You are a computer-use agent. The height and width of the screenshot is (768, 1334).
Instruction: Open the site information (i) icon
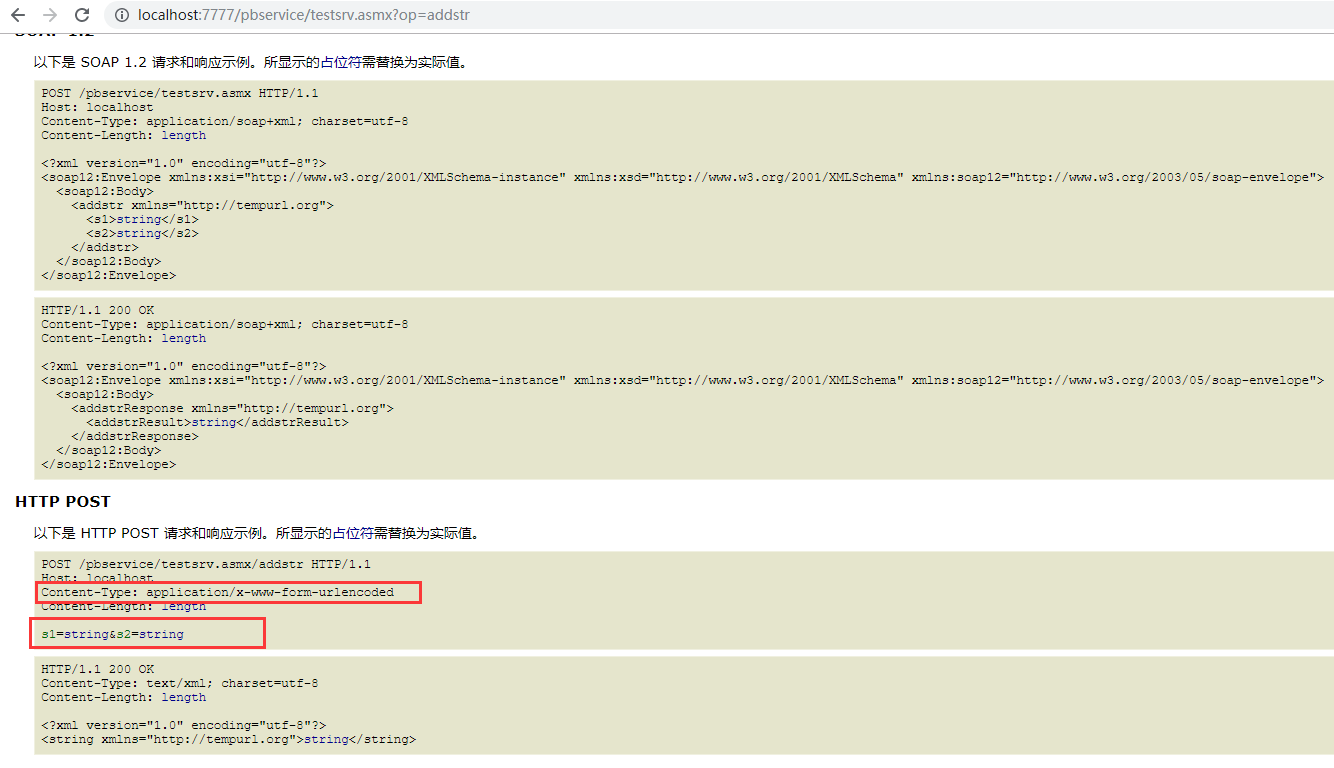pos(120,15)
